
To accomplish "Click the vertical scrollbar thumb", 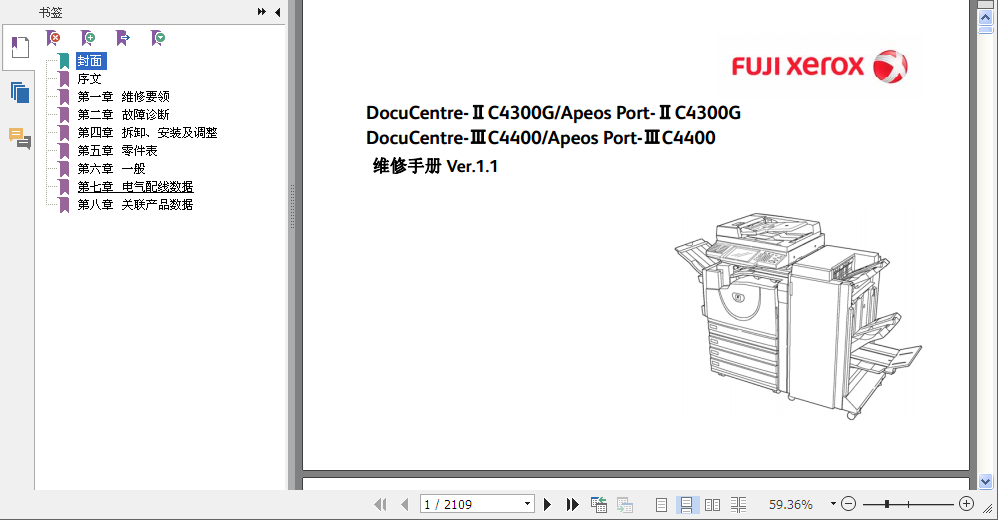I will coord(985,30).
